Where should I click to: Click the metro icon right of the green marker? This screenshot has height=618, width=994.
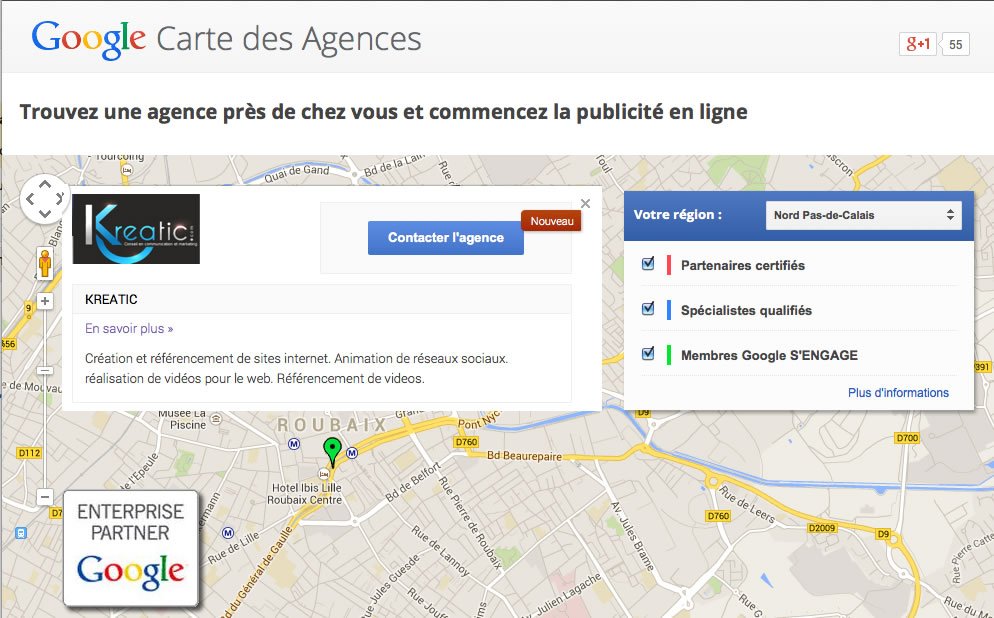[x=352, y=453]
